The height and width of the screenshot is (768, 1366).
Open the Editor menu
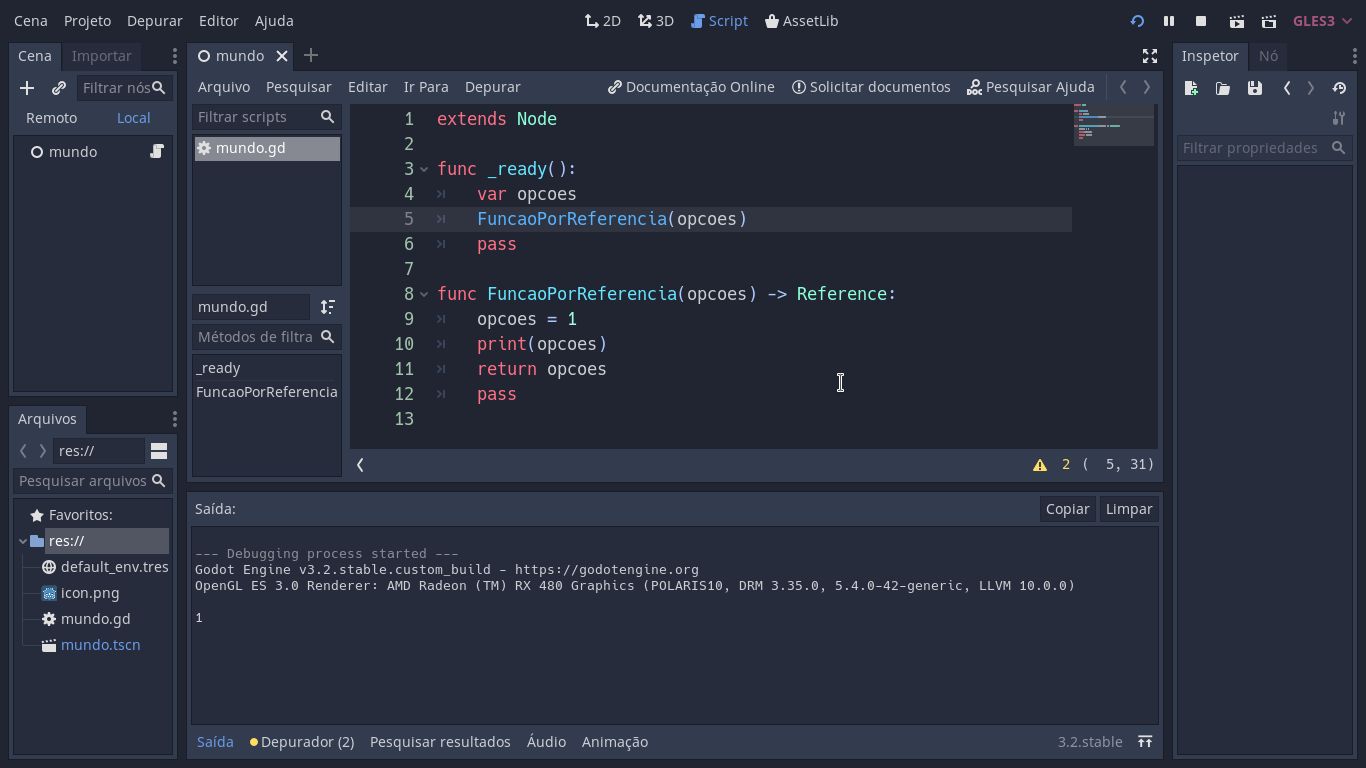pos(218,21)
